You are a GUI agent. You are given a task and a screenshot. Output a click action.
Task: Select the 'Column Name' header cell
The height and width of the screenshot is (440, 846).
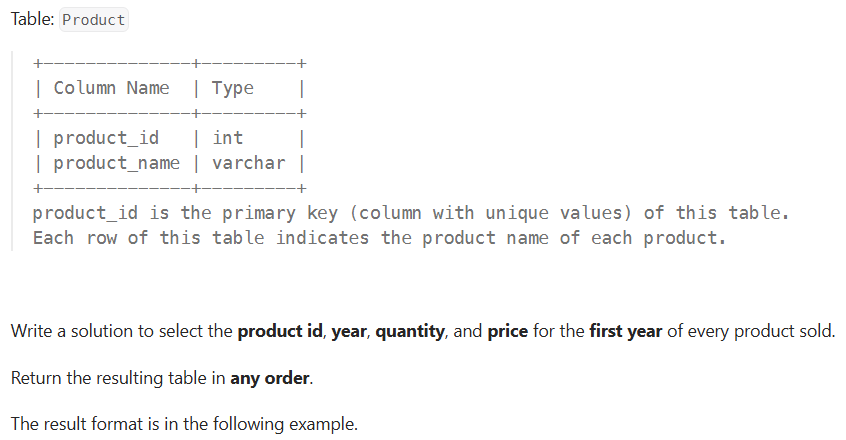click(x=111, y=88)
